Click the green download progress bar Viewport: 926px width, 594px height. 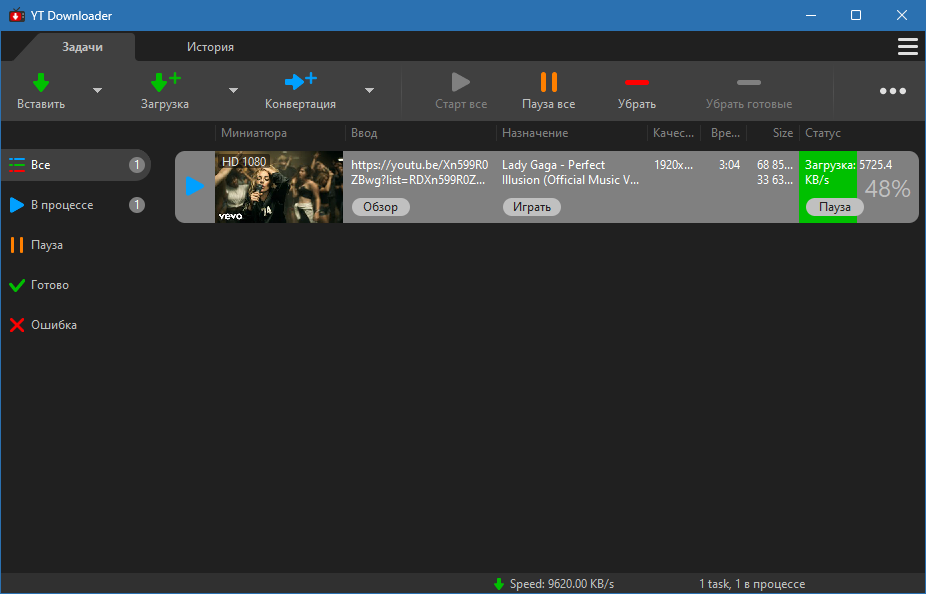coord(828,187)
